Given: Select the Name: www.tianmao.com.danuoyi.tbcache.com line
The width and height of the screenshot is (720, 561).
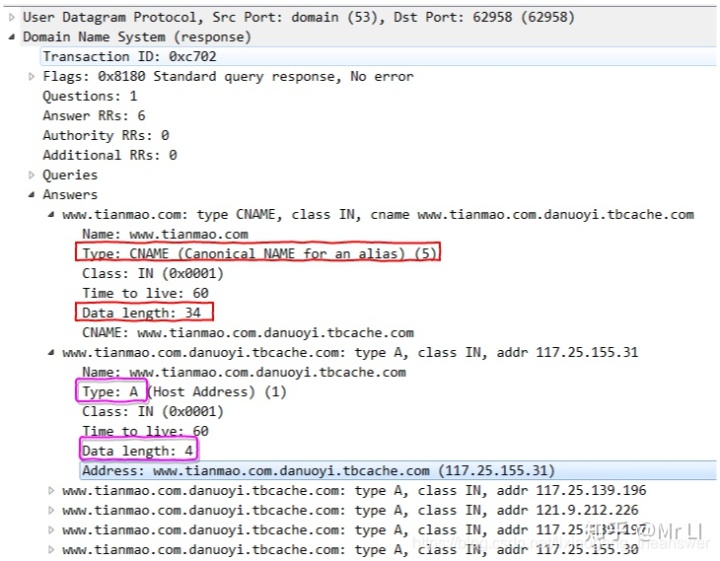Looking at the screenshot, I should [x=244, y=373].
